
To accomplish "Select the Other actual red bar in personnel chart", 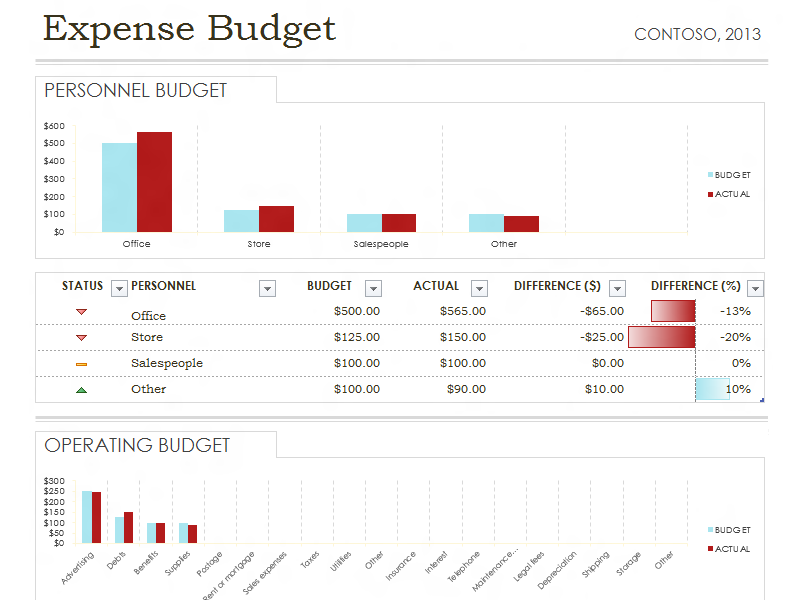I will pos(521,224).
